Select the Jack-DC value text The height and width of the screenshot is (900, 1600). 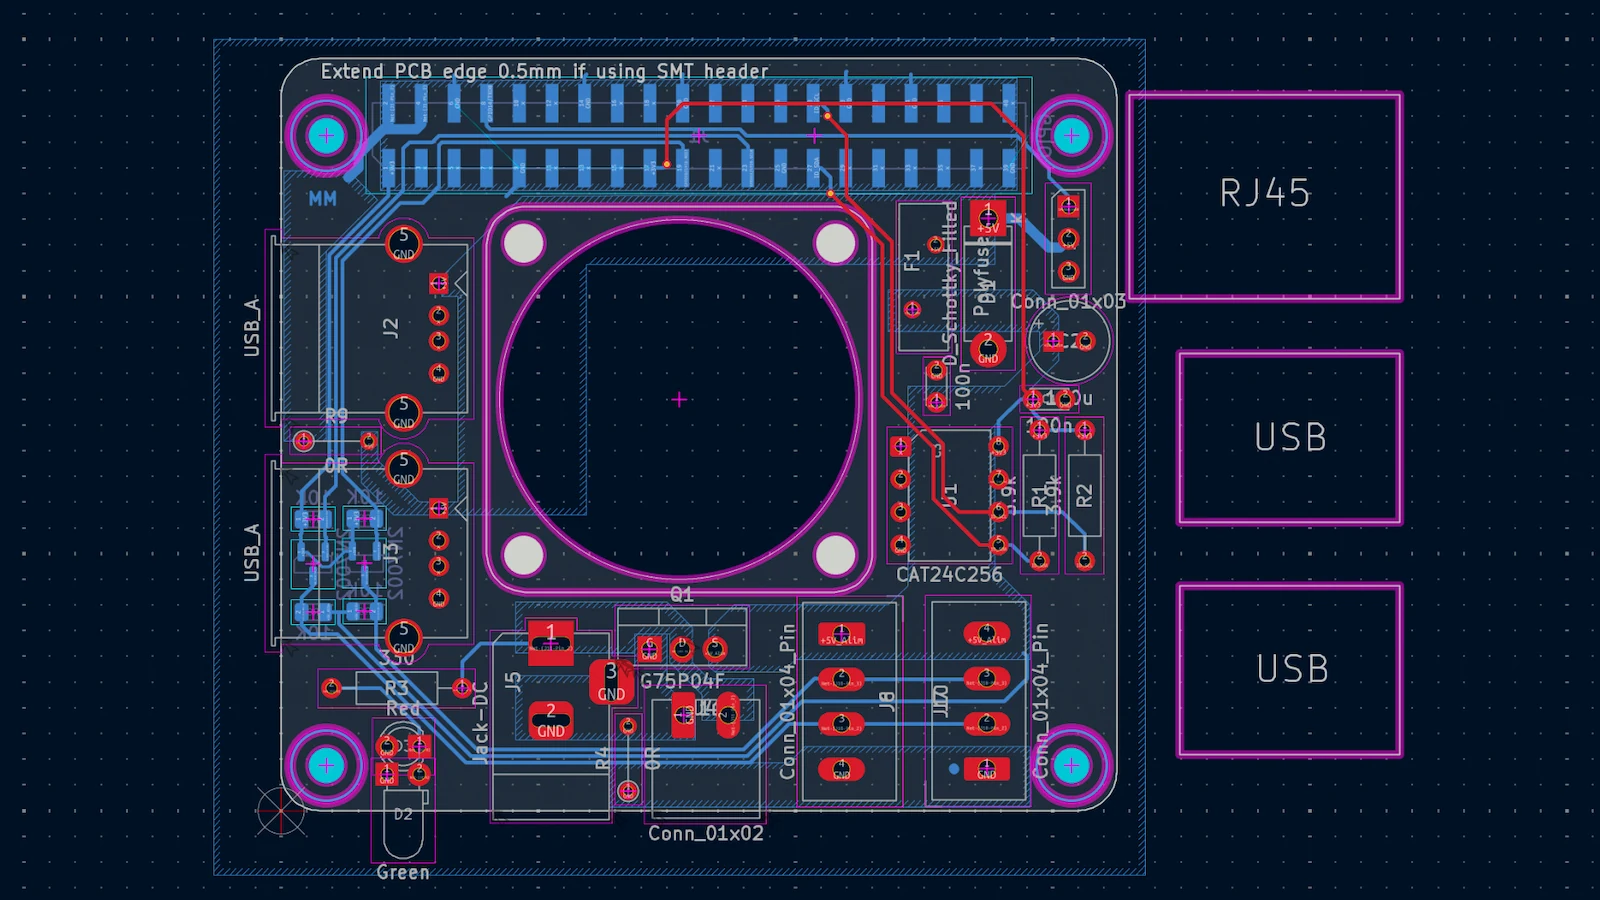click(480, 722)
